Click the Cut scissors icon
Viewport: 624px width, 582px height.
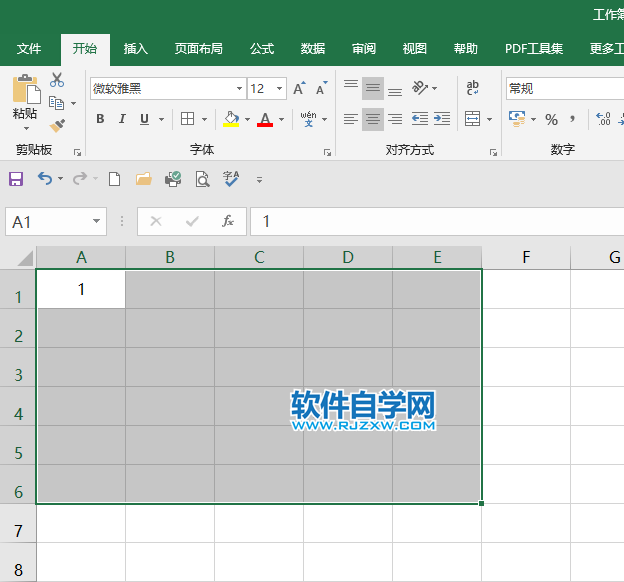pos(57,81)
